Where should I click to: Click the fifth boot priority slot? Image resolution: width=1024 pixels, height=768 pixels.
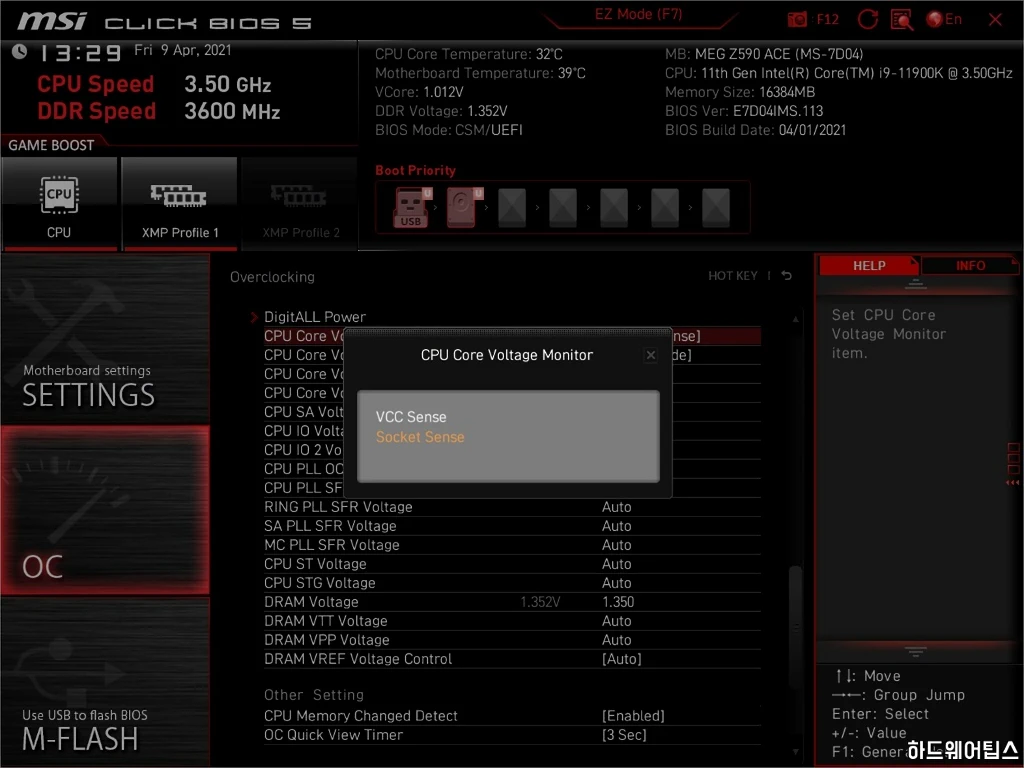(614, 208)
